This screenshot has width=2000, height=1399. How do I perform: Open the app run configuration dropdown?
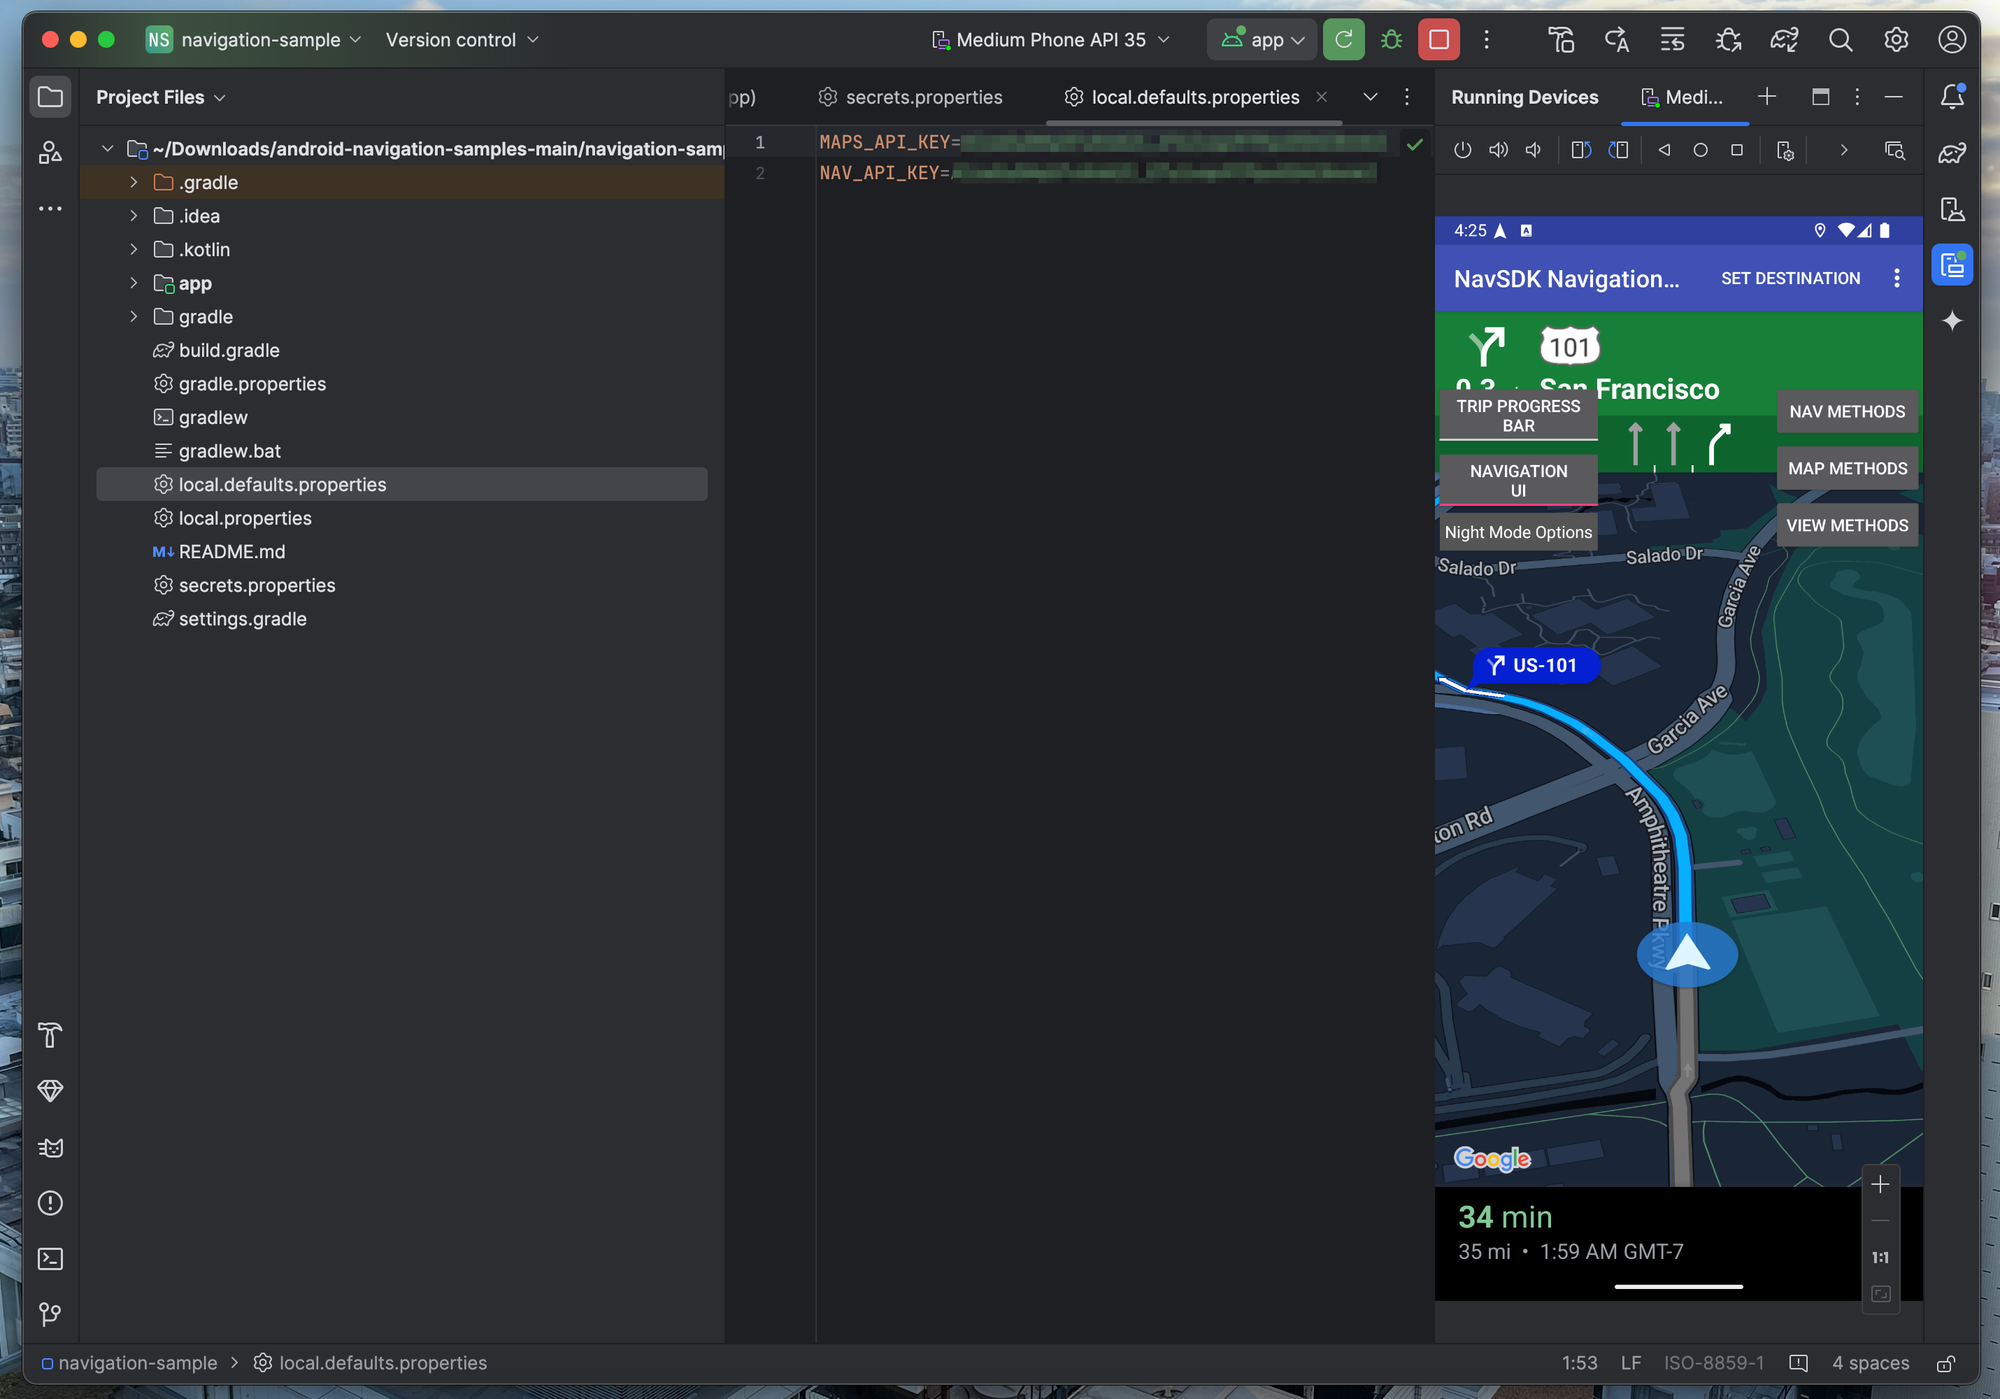pyautogui.click(x=1262, y=40)
